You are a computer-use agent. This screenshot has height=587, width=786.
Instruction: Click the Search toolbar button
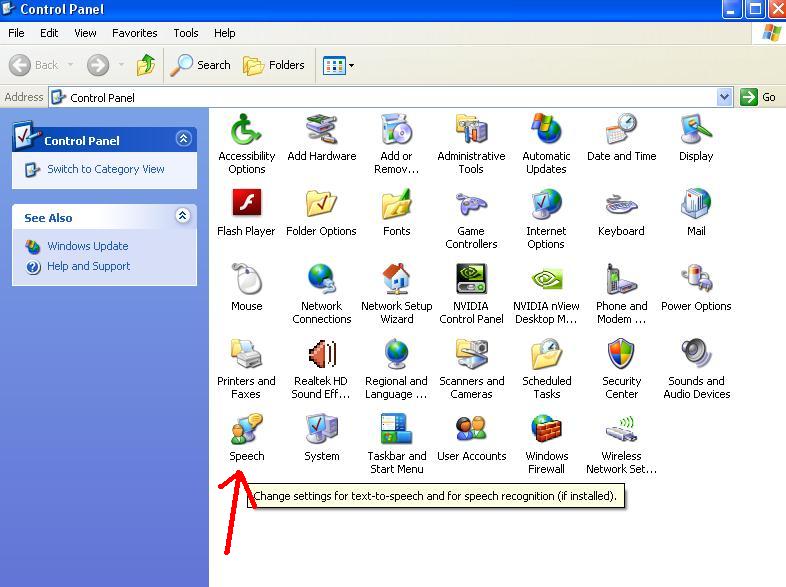[200, 65]
